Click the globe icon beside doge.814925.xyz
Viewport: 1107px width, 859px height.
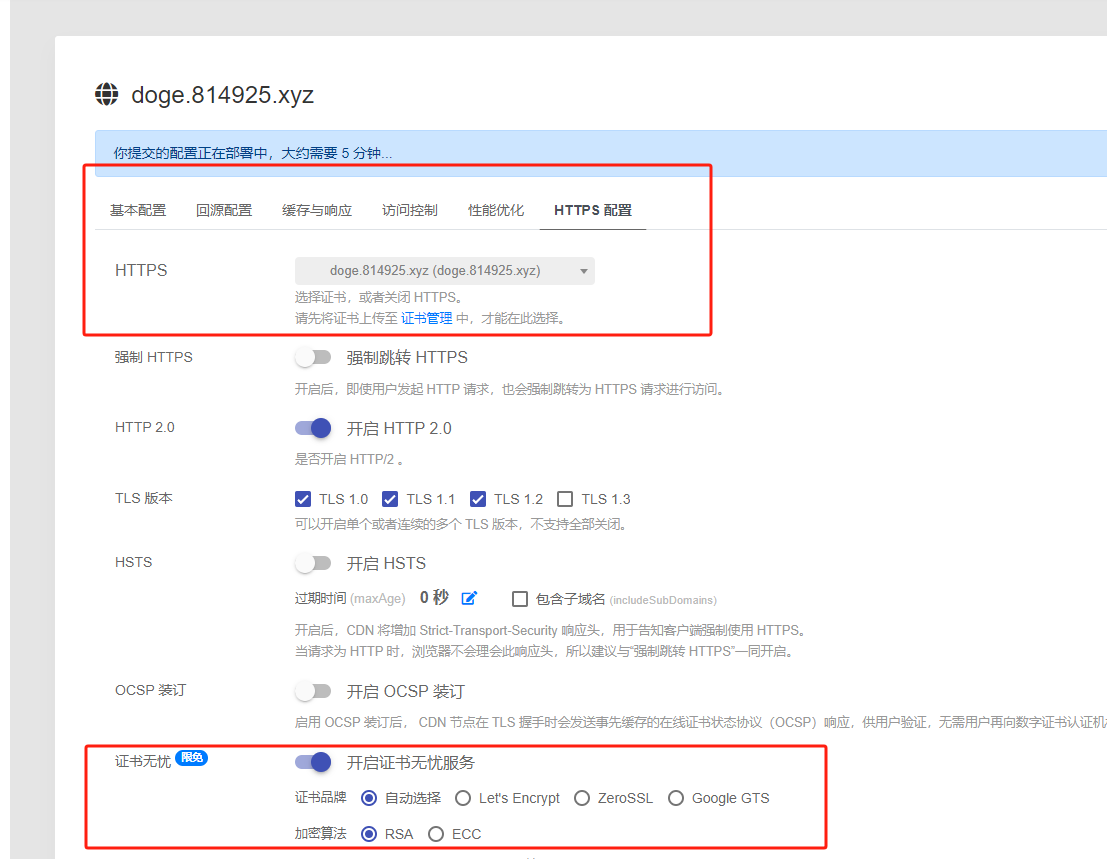[x=107, y=95]
